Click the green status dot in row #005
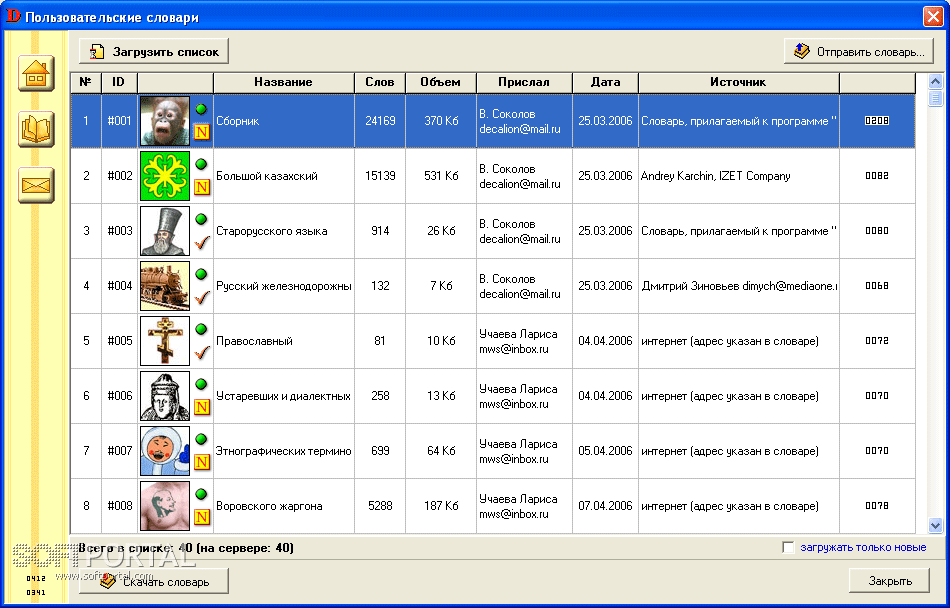This screenshot has width=950, height=608. coord(202,329)
